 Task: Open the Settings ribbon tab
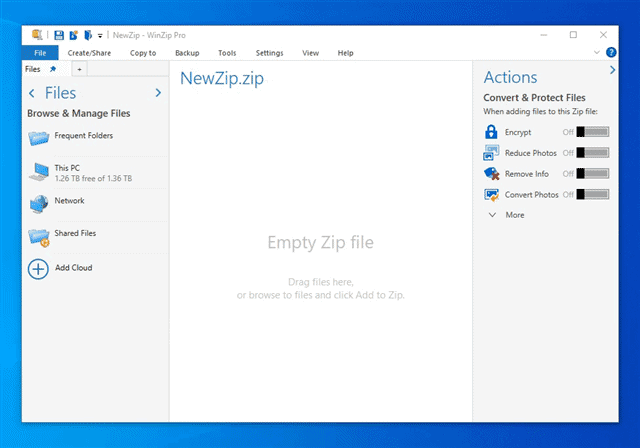(269, 53)
